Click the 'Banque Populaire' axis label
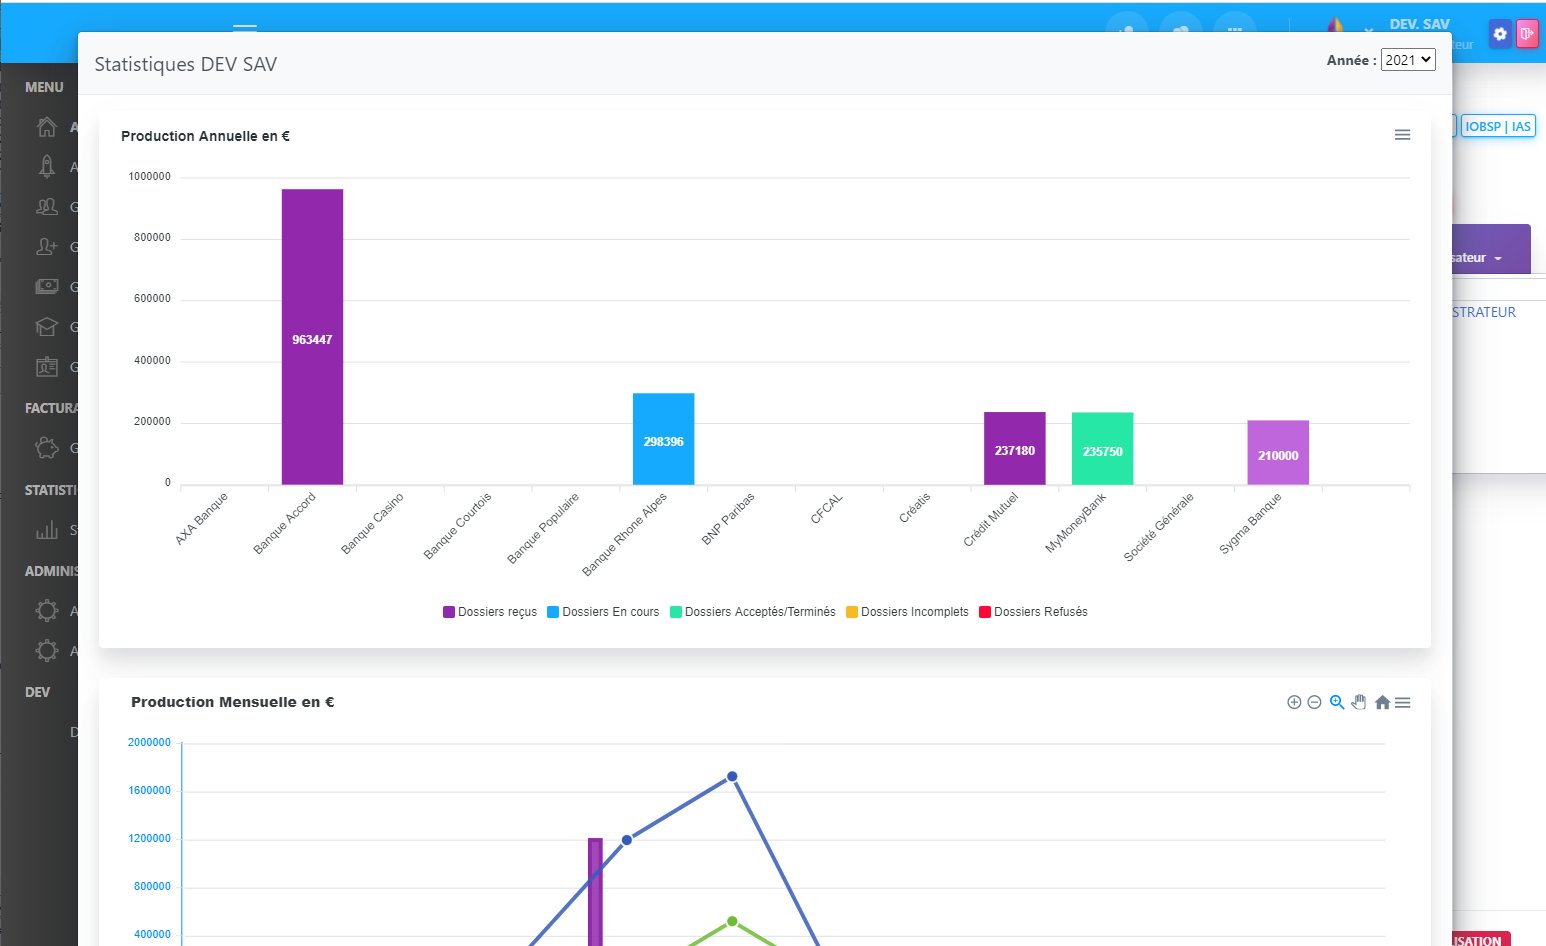Viewport: 1546px width, 946px height. [x=543, y=528]
